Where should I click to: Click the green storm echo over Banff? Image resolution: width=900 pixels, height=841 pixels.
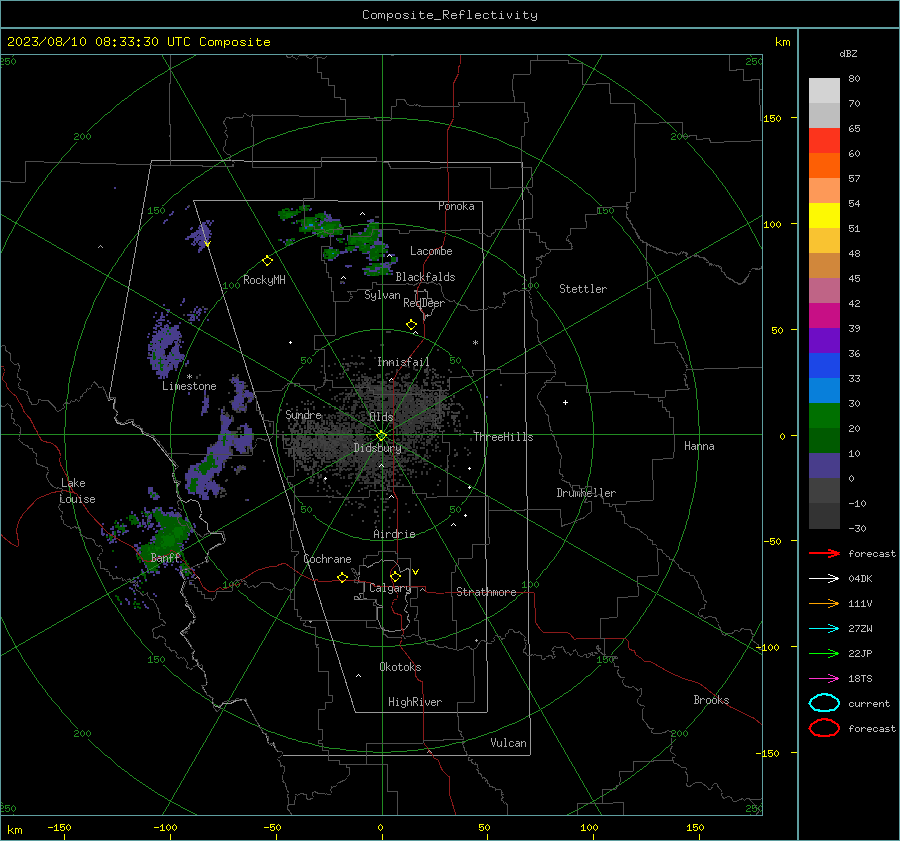[166, 538]
